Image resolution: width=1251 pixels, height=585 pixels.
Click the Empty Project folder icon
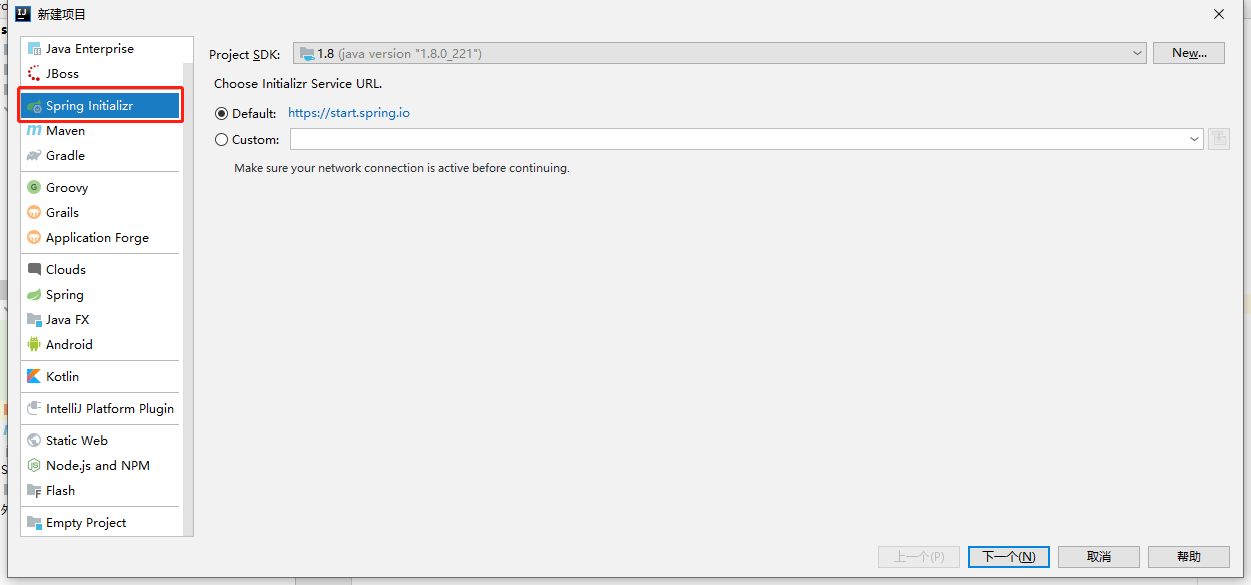point(34,522)
